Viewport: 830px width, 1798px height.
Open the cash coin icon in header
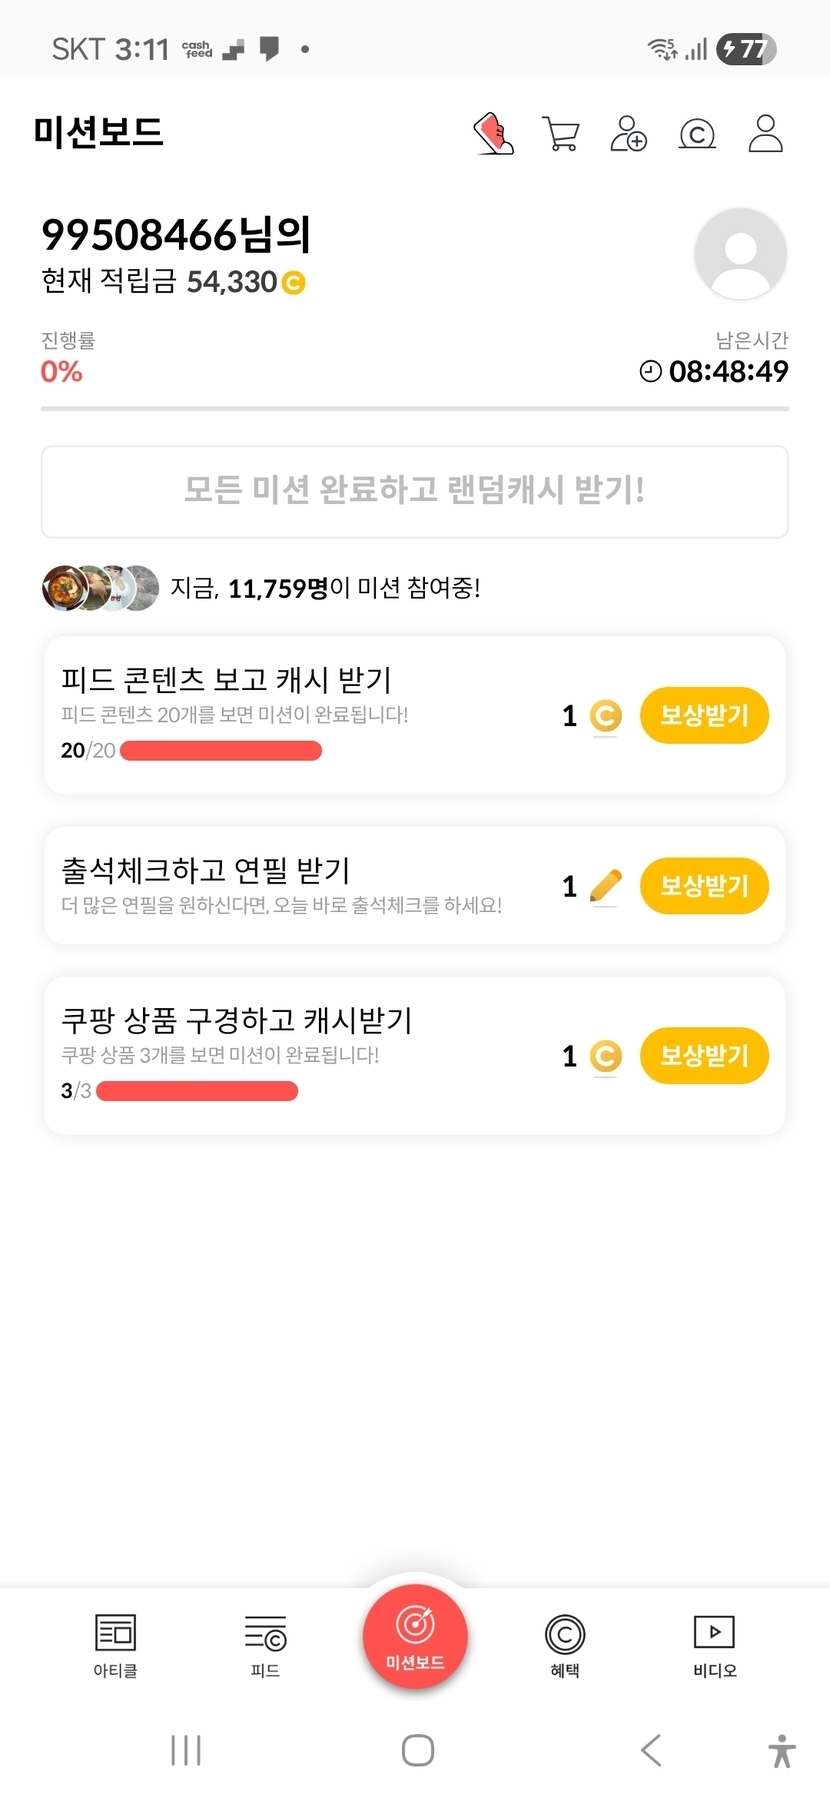697,133
